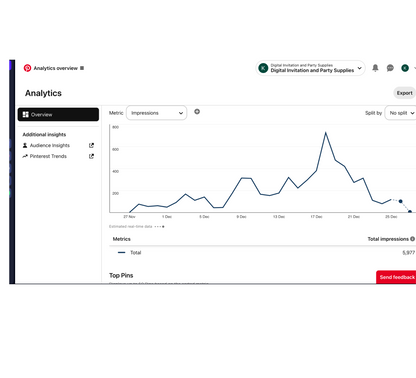Click the 17 Dec axis label
The height and width of the screenshot is (378, 416).
[x=316, y=217]
